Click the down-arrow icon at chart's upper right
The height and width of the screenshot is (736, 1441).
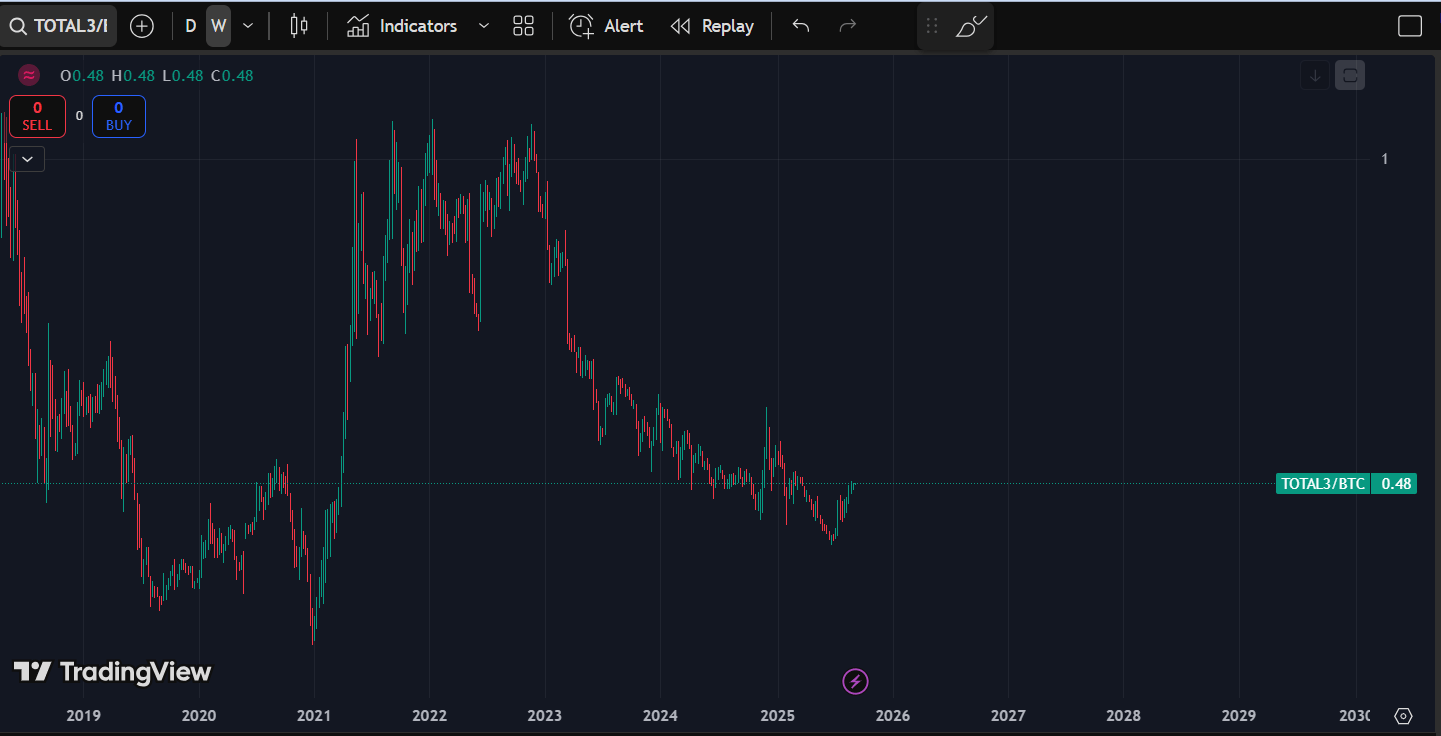[x=1315, y=75]
